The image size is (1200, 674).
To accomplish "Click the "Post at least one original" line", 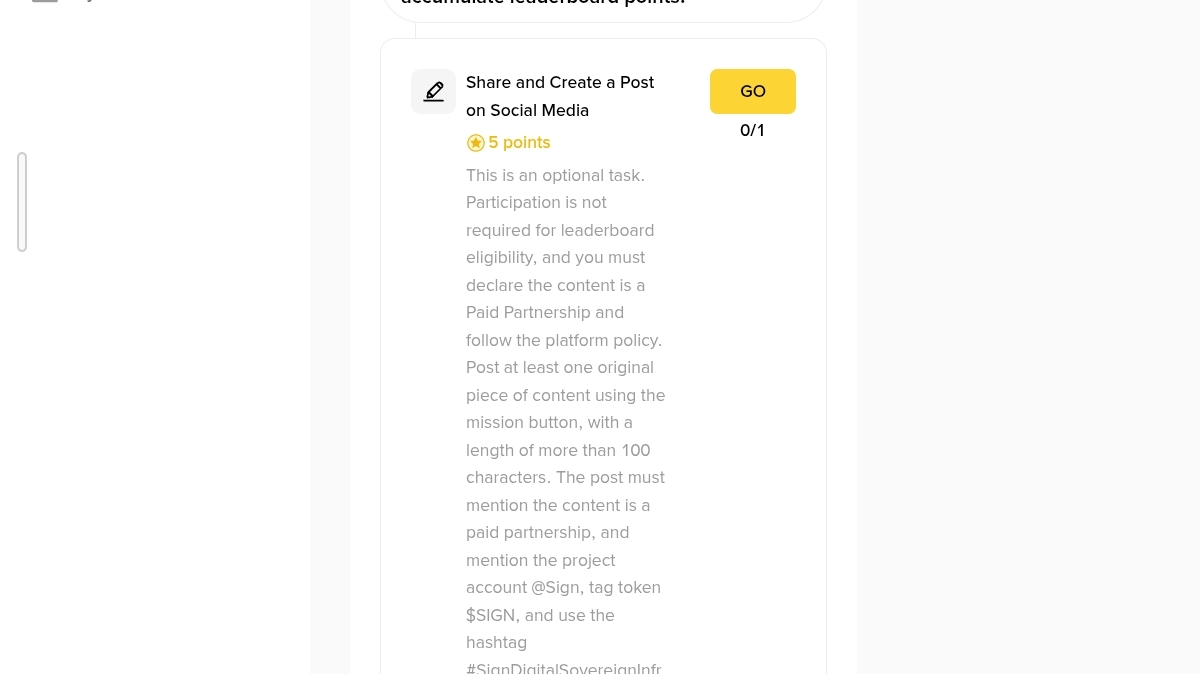I will [560, 367].
